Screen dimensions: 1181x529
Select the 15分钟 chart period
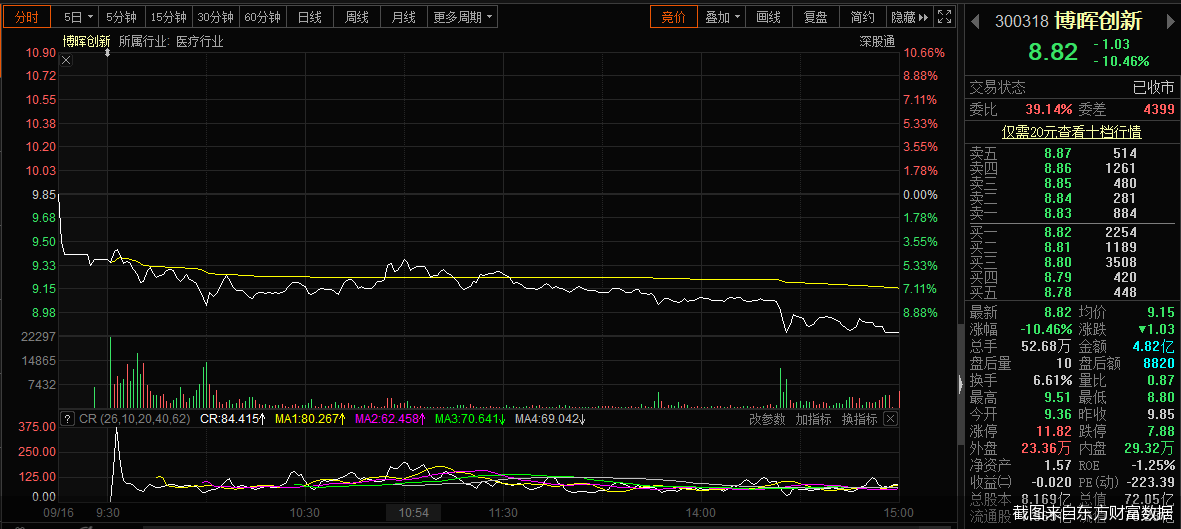pos(169,17)
